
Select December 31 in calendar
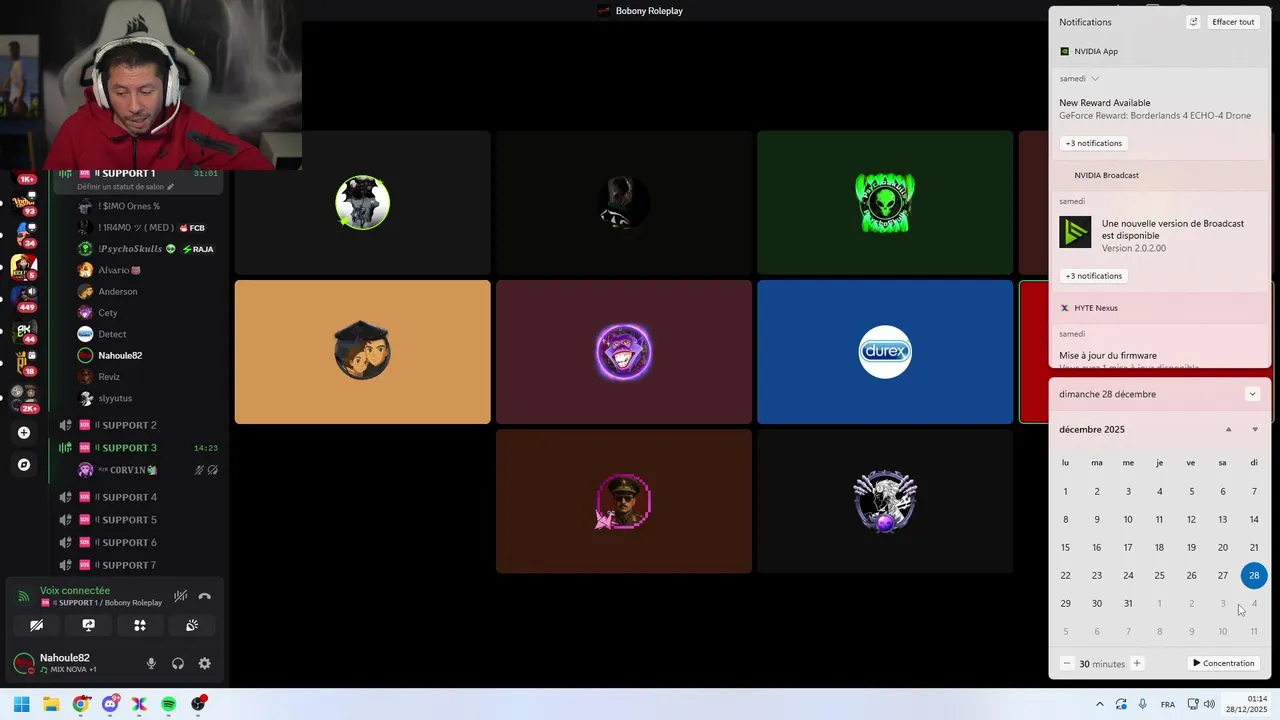[1128, 603]
